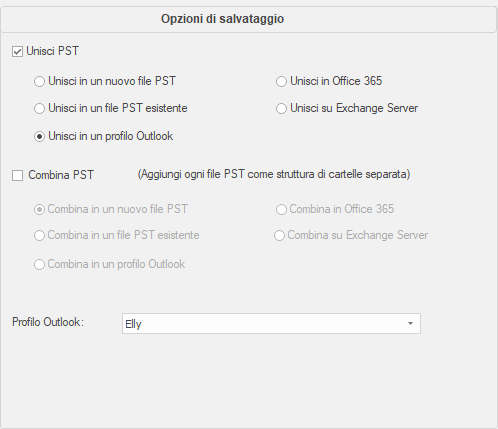Click the Elly profile combo box field
The width and height of the screenshot is (498, 429).
(x=271, y=323)
